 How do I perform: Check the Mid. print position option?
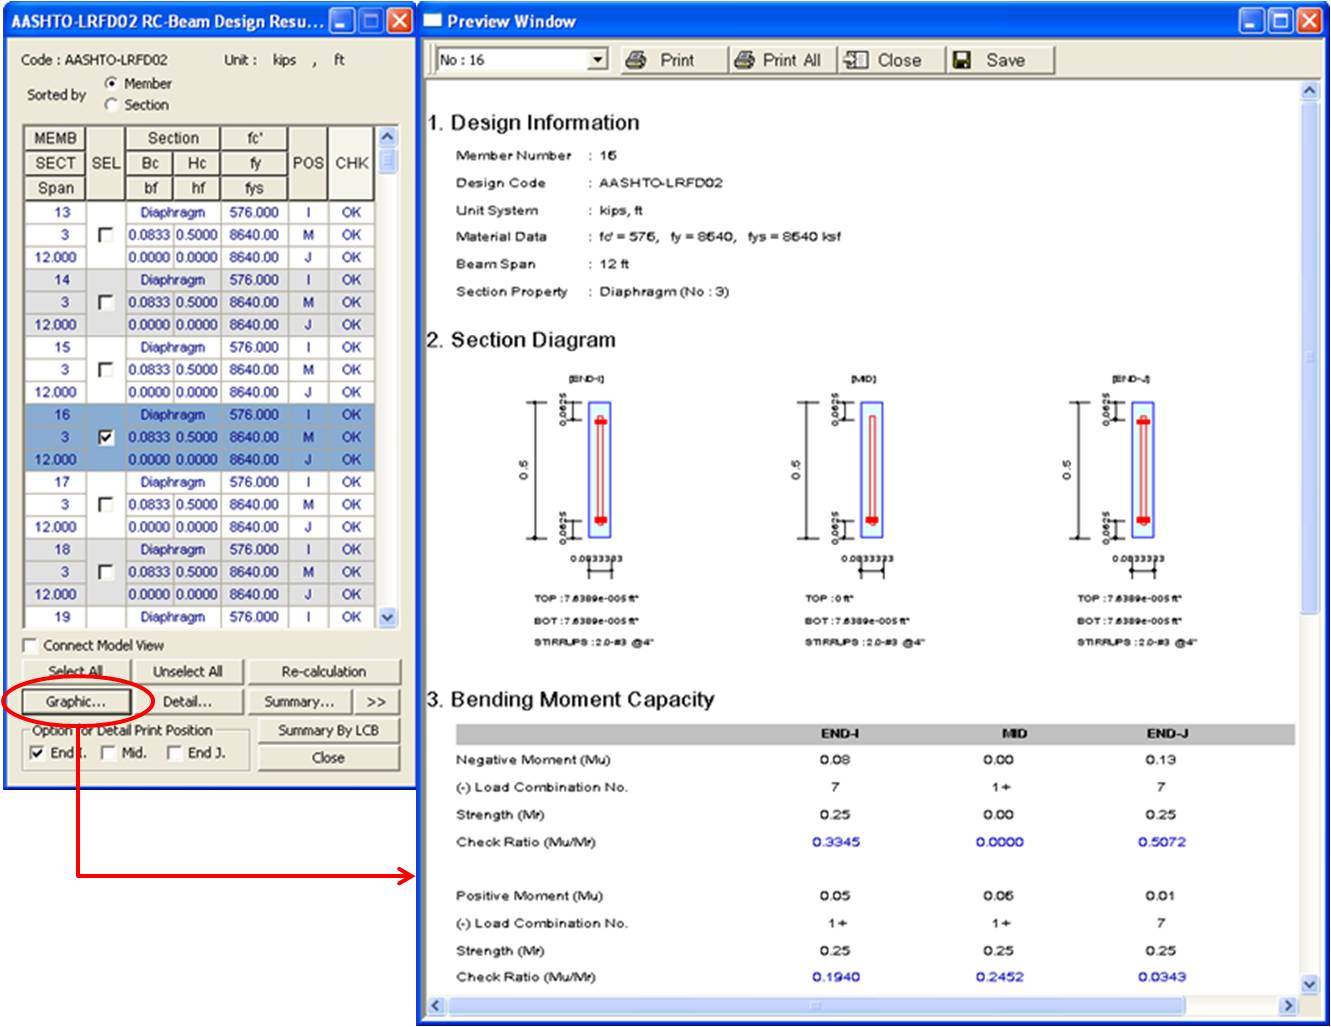click(x=108, y=753)
